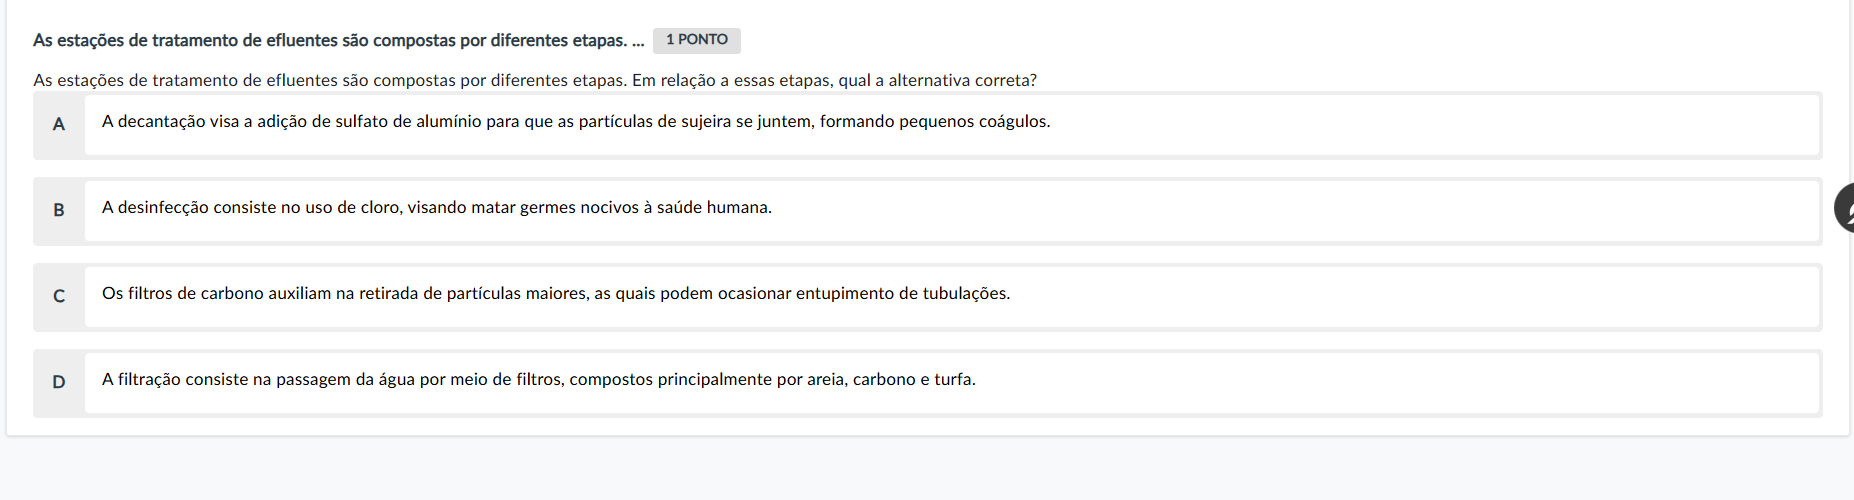The image size is (1854, 500).
Task: Select the letter A option marker
Action: [59, 124]
